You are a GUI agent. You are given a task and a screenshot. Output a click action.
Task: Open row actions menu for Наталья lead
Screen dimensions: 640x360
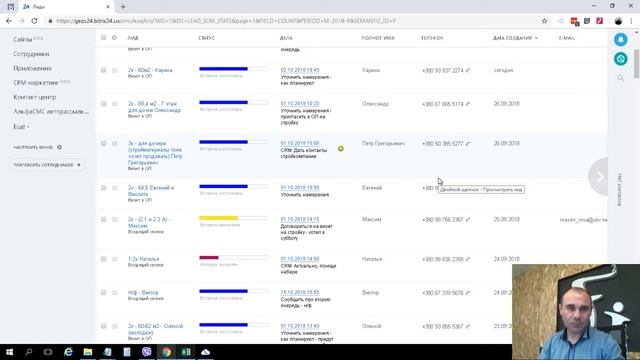115,259
